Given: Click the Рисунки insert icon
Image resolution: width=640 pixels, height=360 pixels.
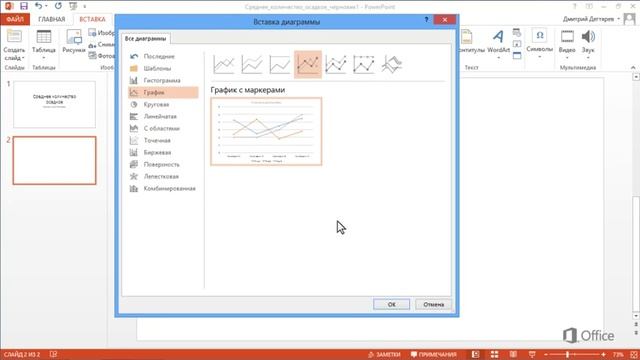Looking at the screenshot, I should 74,41.
